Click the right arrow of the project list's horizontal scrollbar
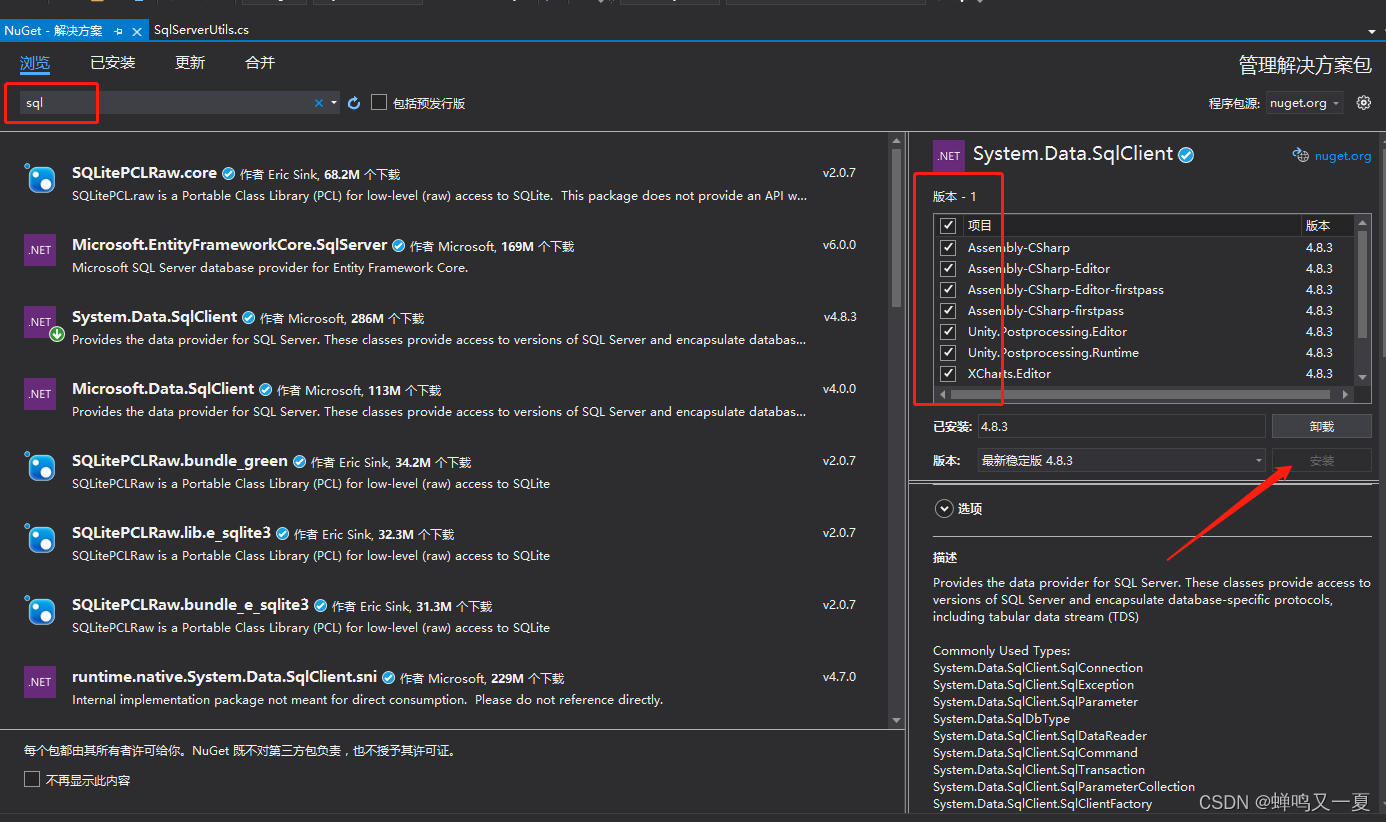Screen dimensions: 1386x822 [1346, 394]
